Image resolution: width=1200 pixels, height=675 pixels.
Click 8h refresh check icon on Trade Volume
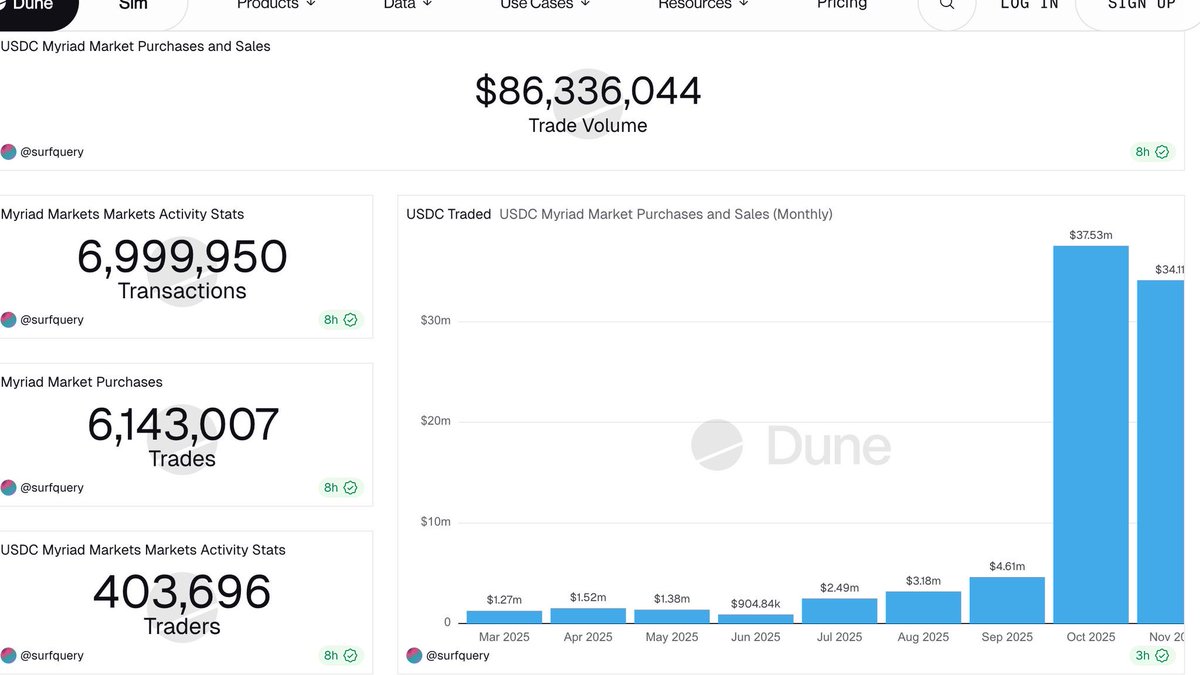click(1162, 152)
